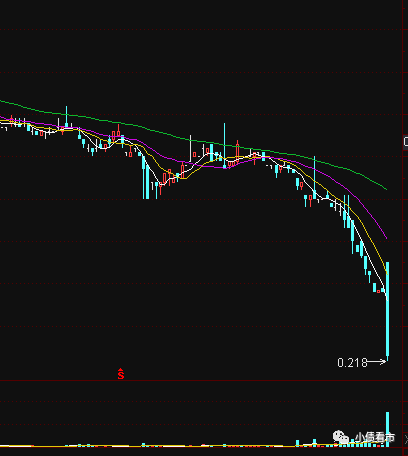Select the latest long cyan candlestick
Image resolution: width=408 pixels, height=456 pixels.
(387, 311)
